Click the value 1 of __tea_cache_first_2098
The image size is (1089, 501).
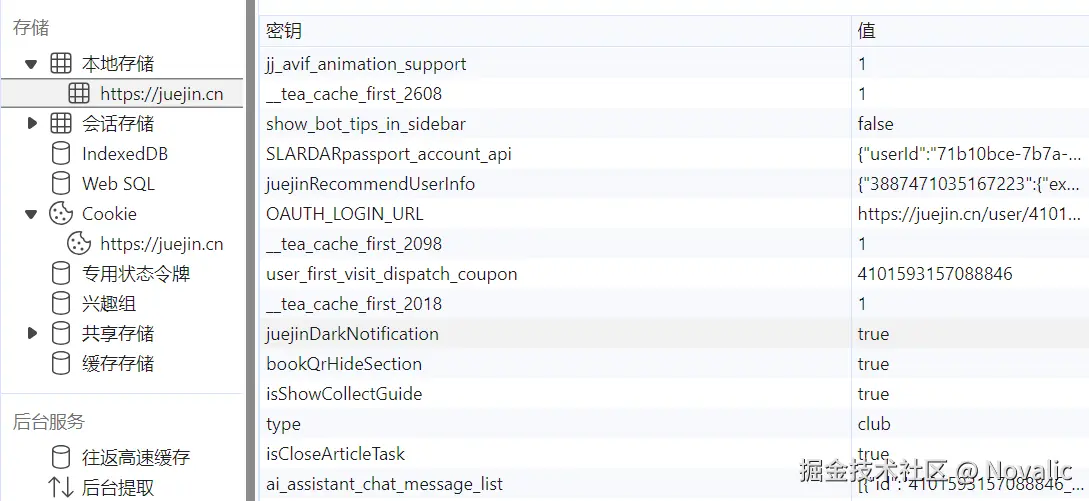(x=862, y=244)
